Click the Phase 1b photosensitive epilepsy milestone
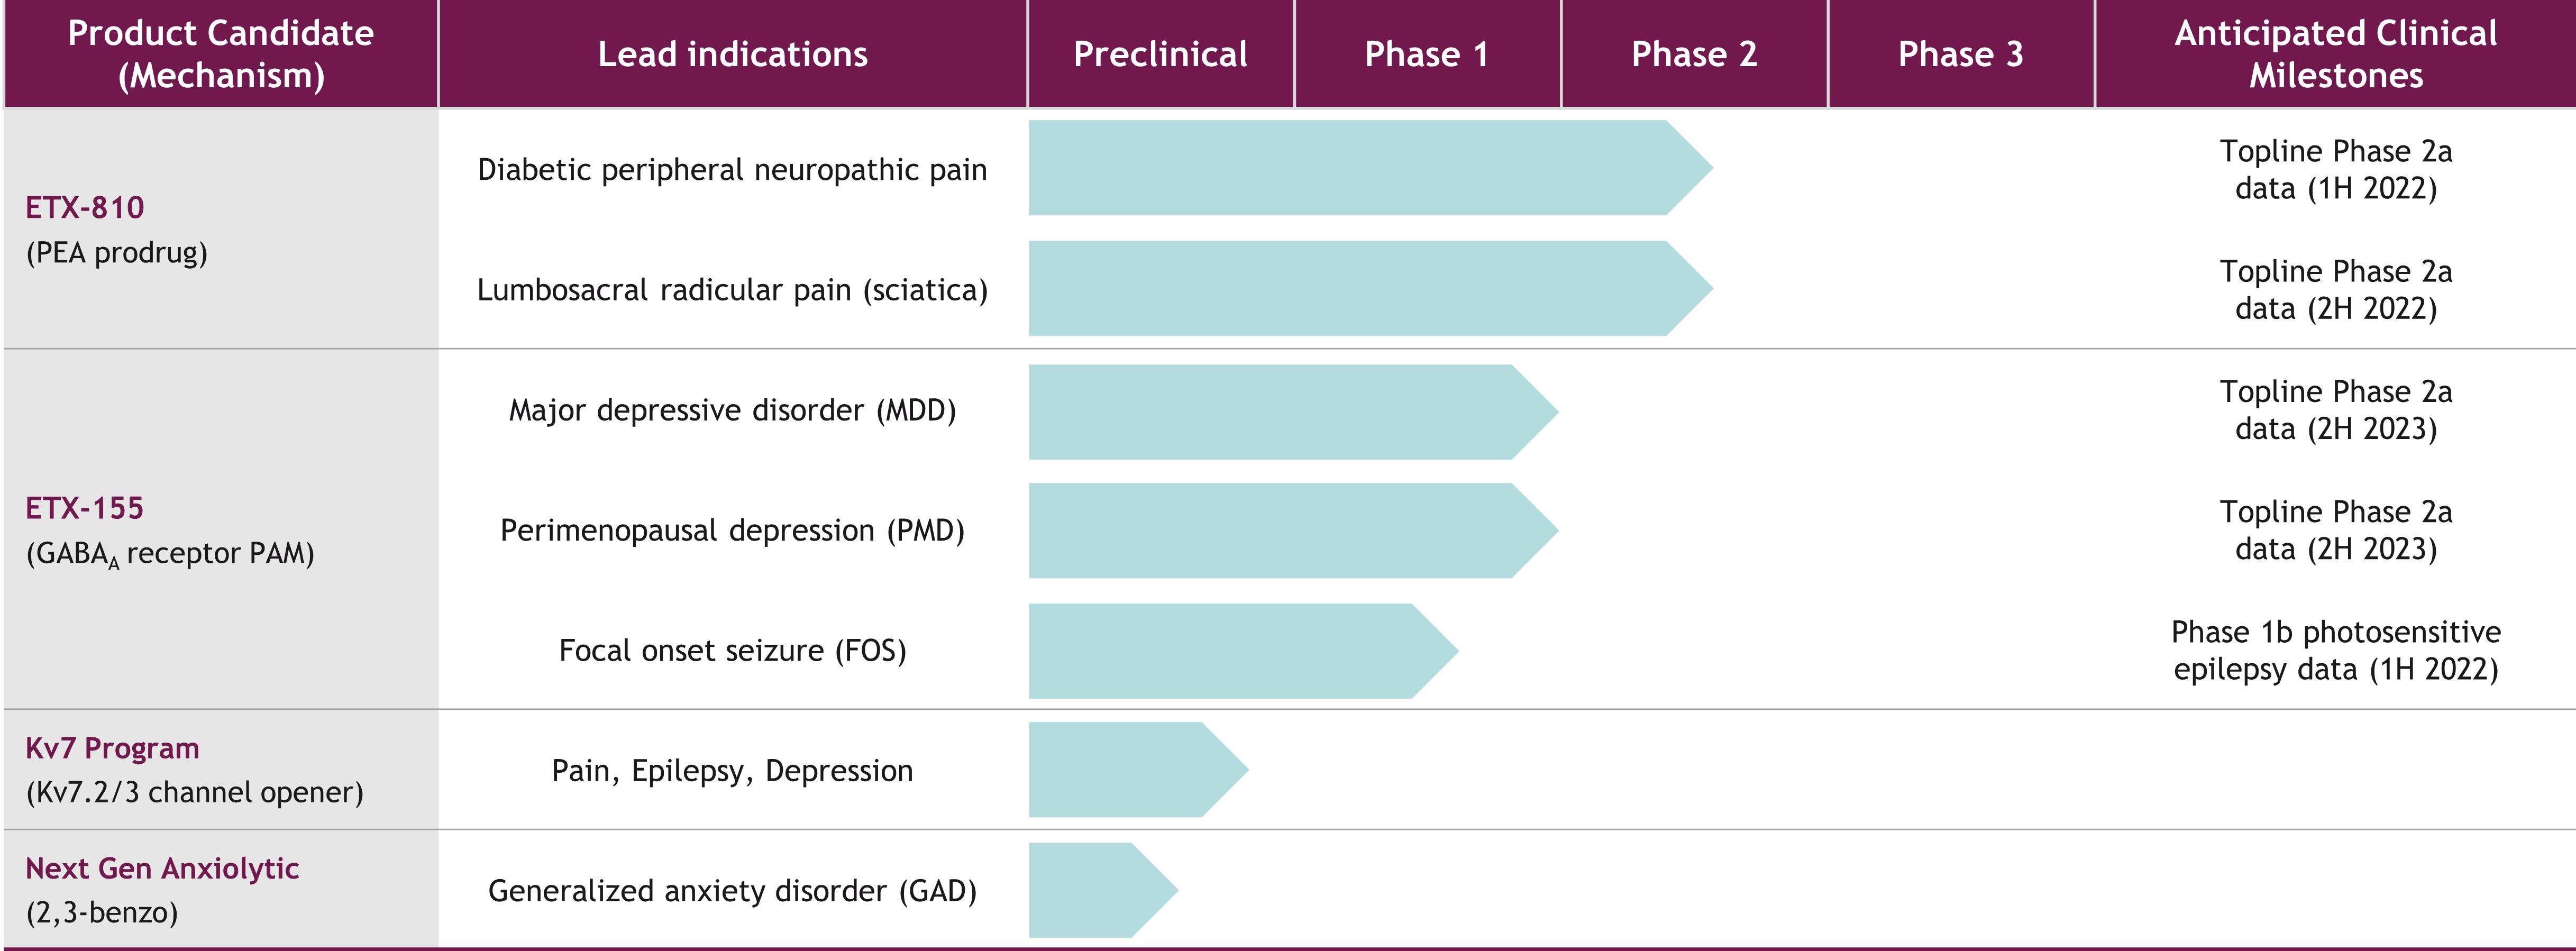This screenshot has width=2576, height=951. coord(2336,650)
